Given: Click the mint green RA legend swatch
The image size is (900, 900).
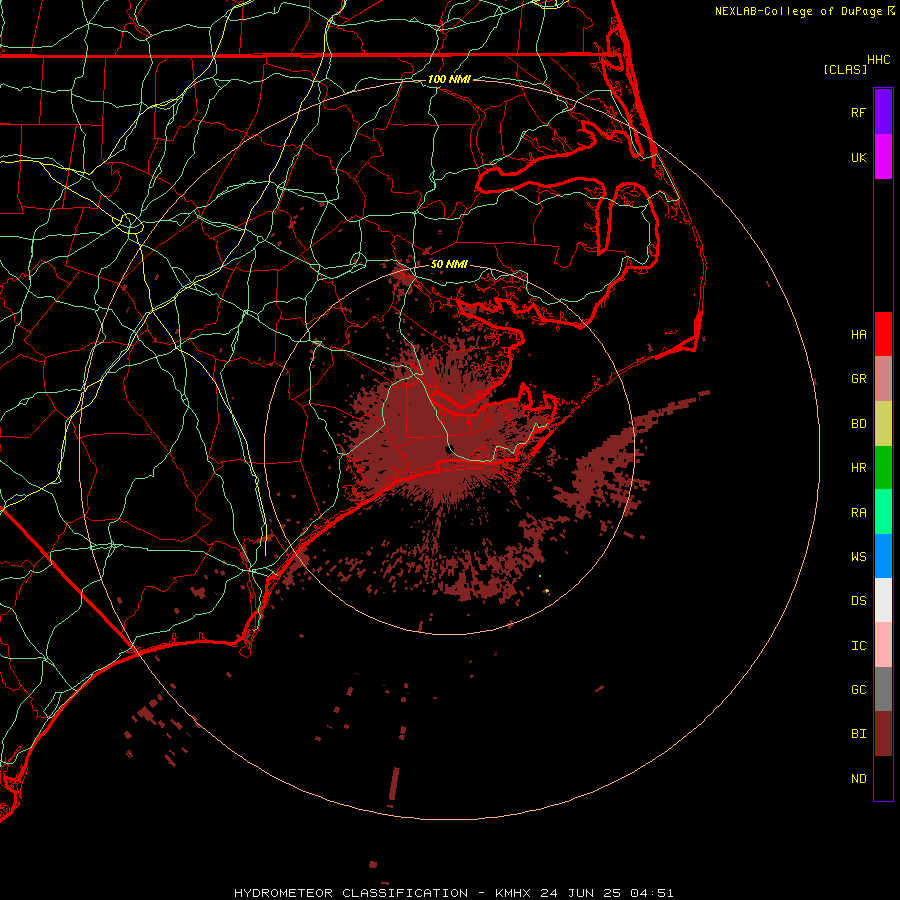Looking at the screenshot, I should click(883, 512).
